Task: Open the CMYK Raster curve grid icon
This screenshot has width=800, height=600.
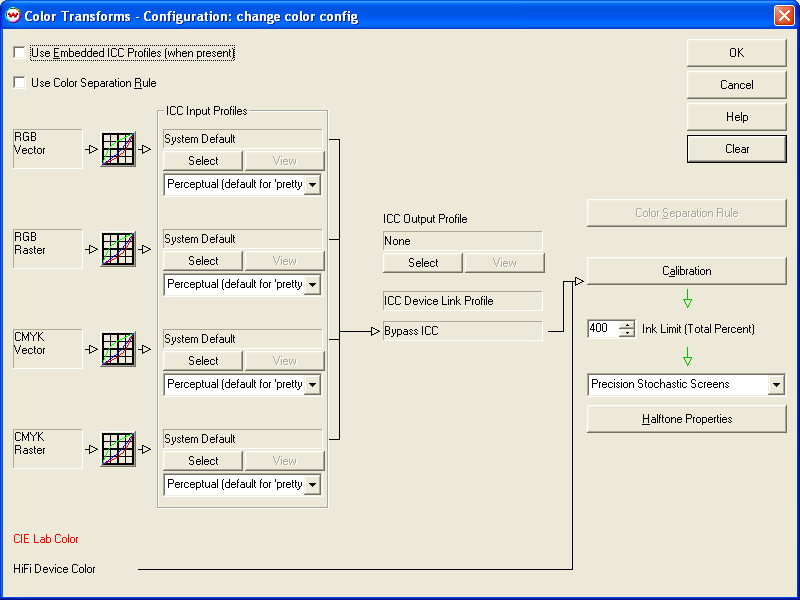Action: [x=118, y=449]
